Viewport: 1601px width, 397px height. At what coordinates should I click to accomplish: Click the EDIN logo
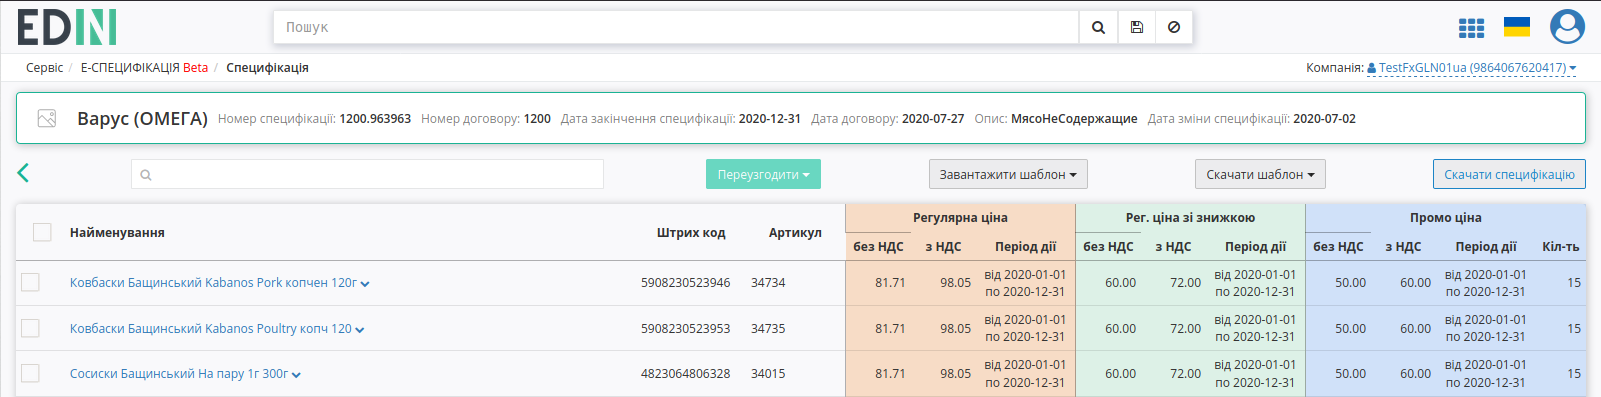point(67,27)
